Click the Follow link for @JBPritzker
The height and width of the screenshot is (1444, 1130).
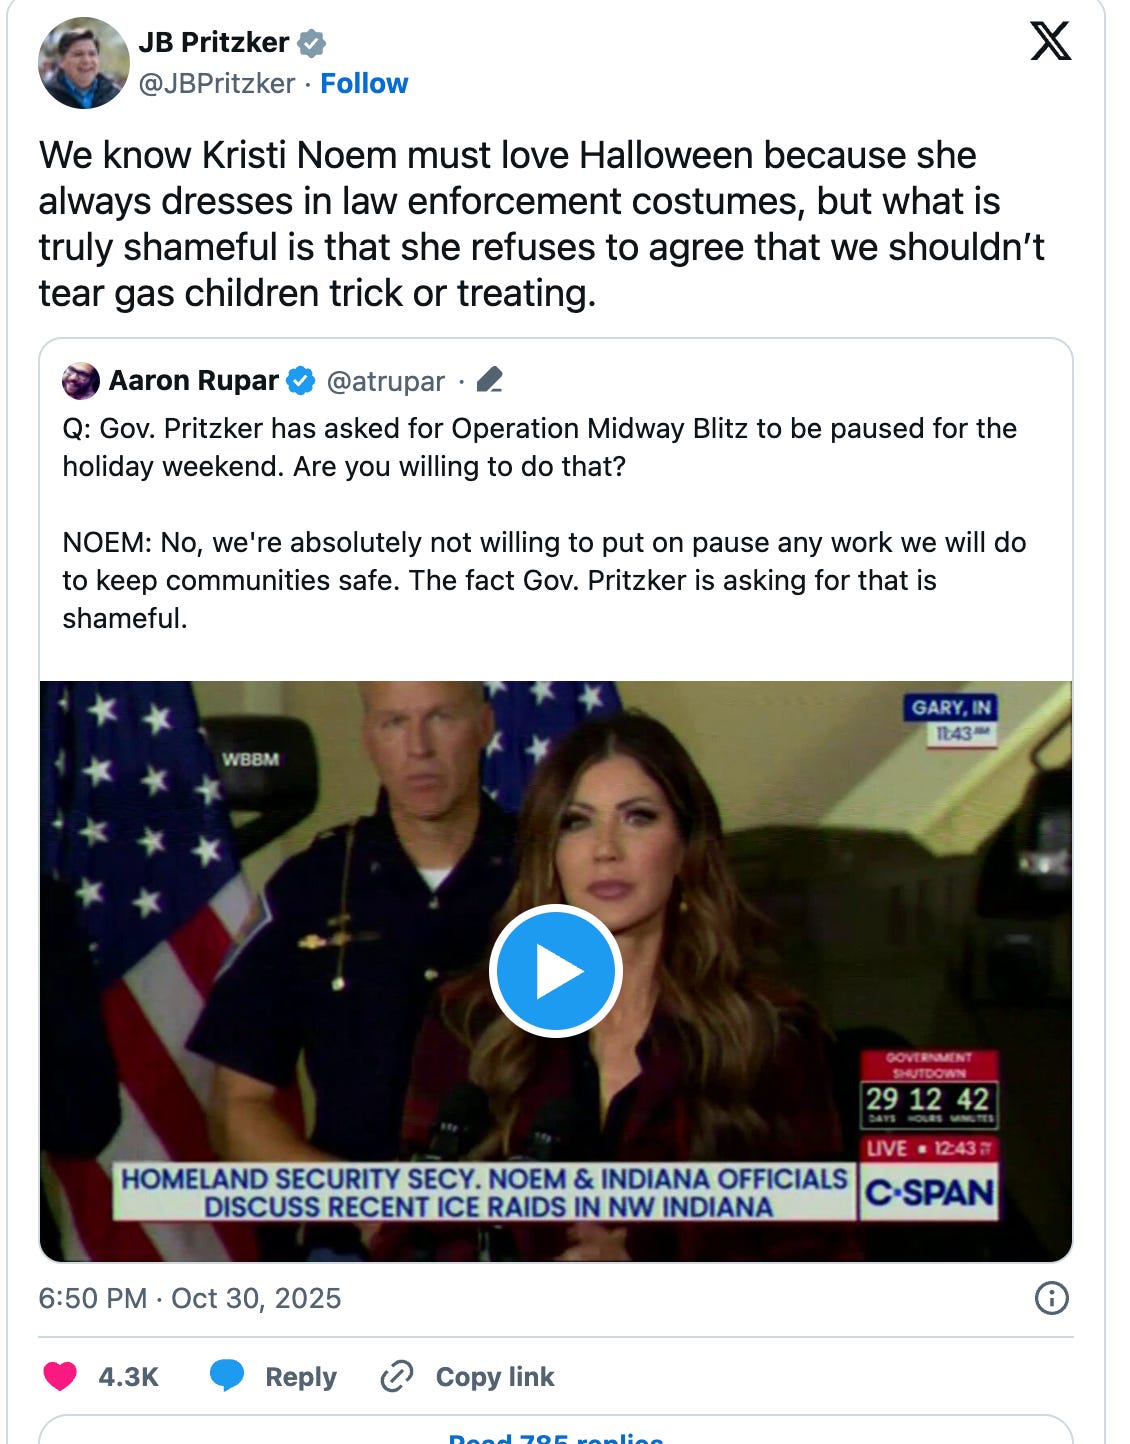(x=364, y=84)
